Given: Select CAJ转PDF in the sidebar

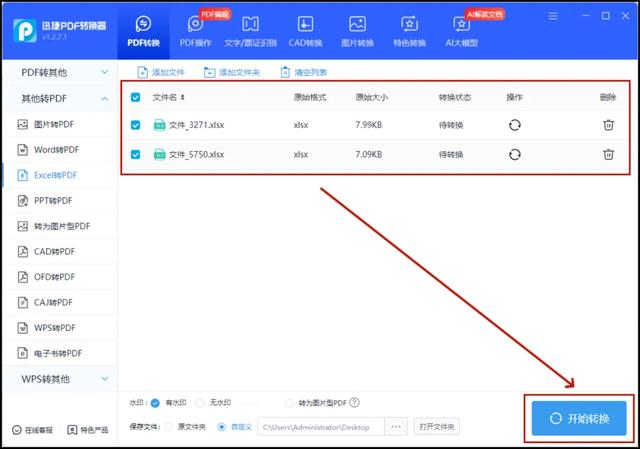Looking at the screenshot, I should click(x=60, y=302).
